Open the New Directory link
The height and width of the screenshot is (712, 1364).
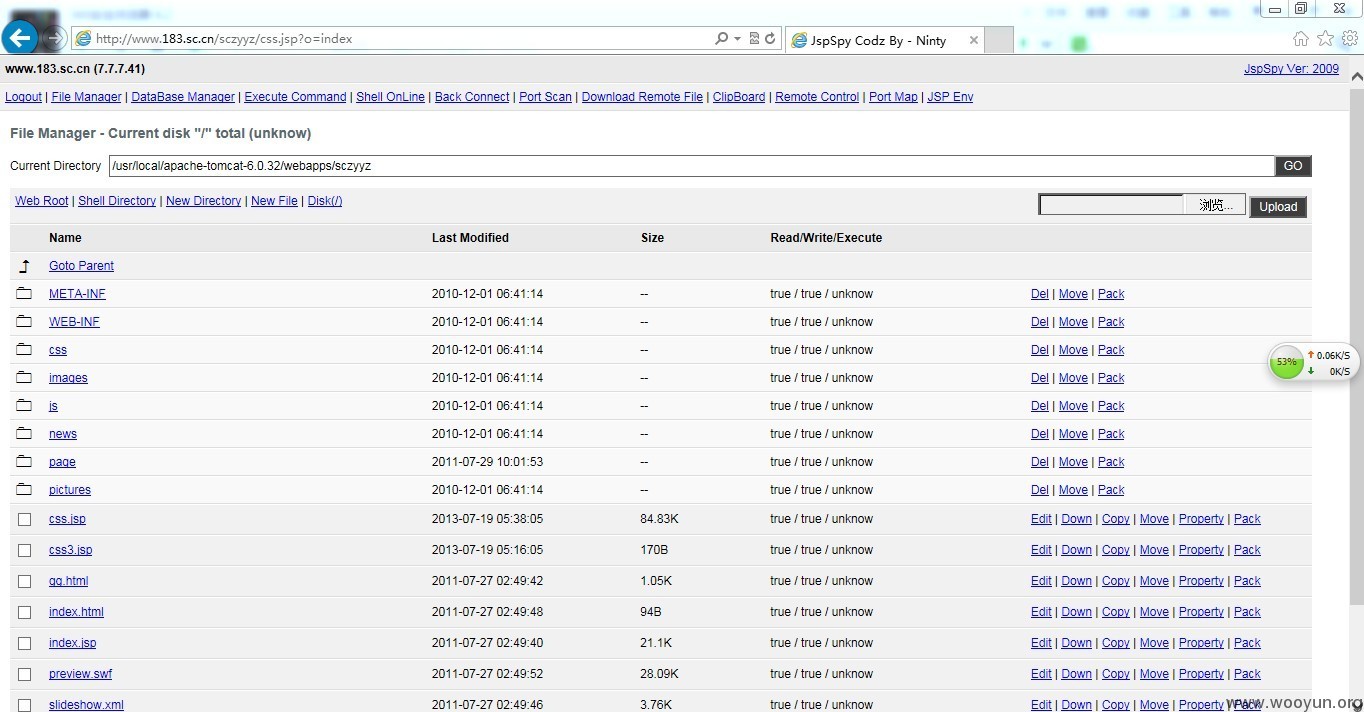[203, 201]
